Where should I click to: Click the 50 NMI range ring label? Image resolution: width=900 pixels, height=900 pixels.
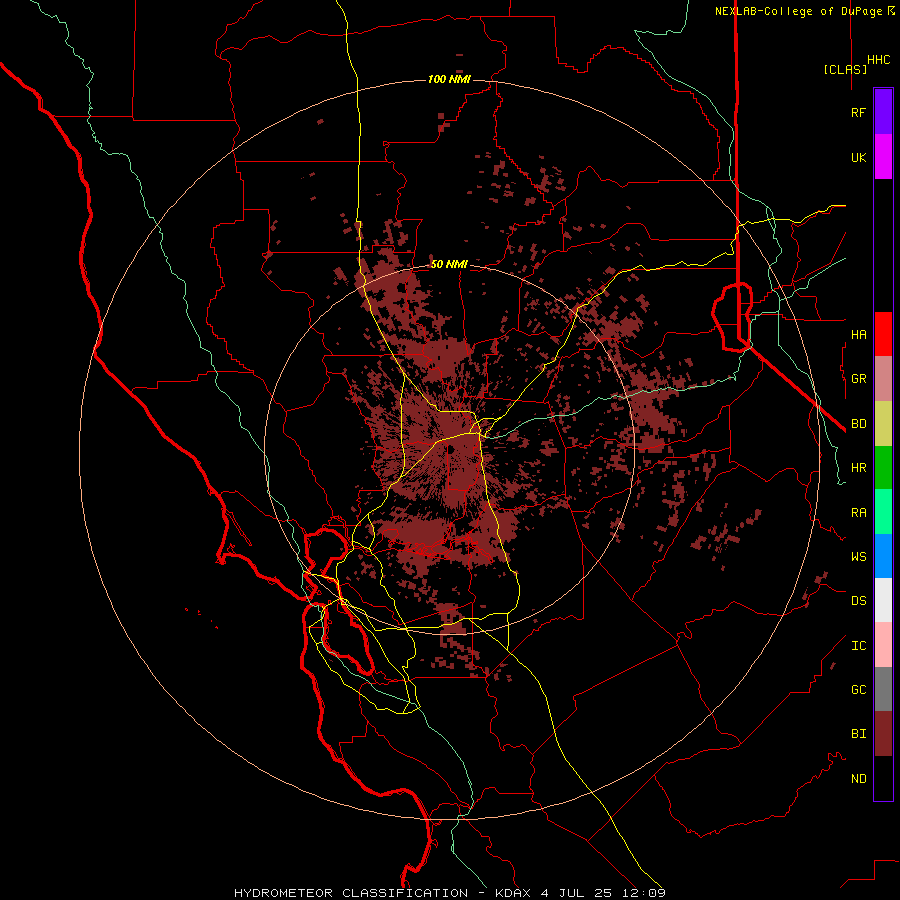point(449,264)
